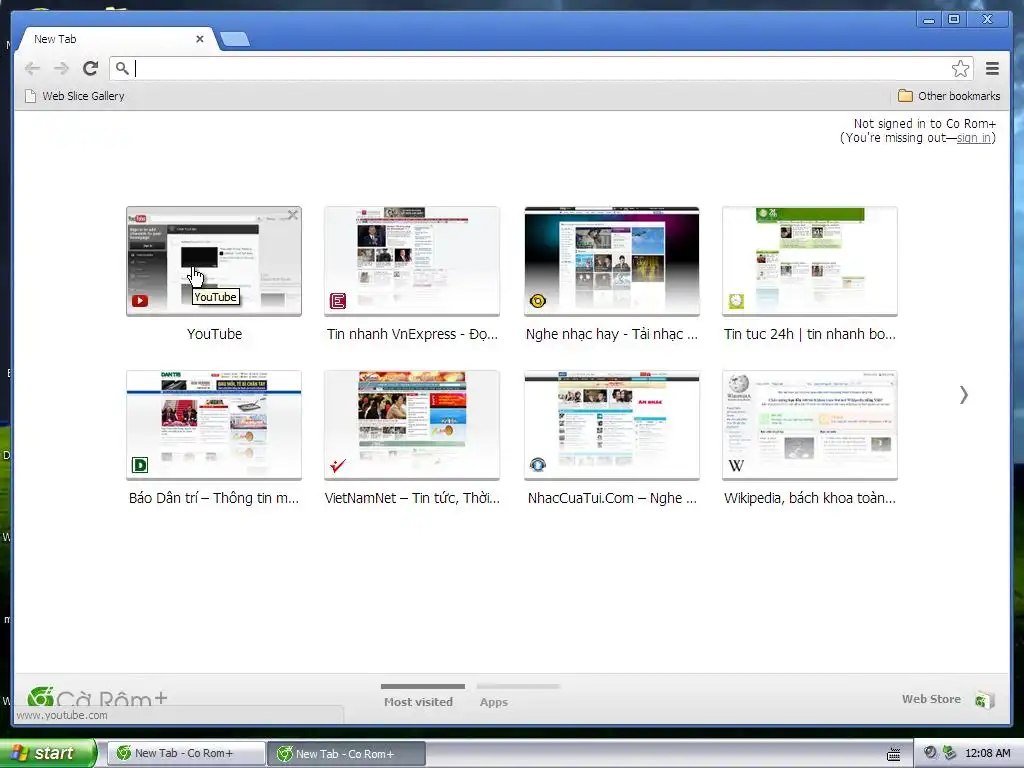Remove YouTube thumbnail with its X
Image resolution: width=1024 pixels, height=768 pixels.
[x=293, y=215]
